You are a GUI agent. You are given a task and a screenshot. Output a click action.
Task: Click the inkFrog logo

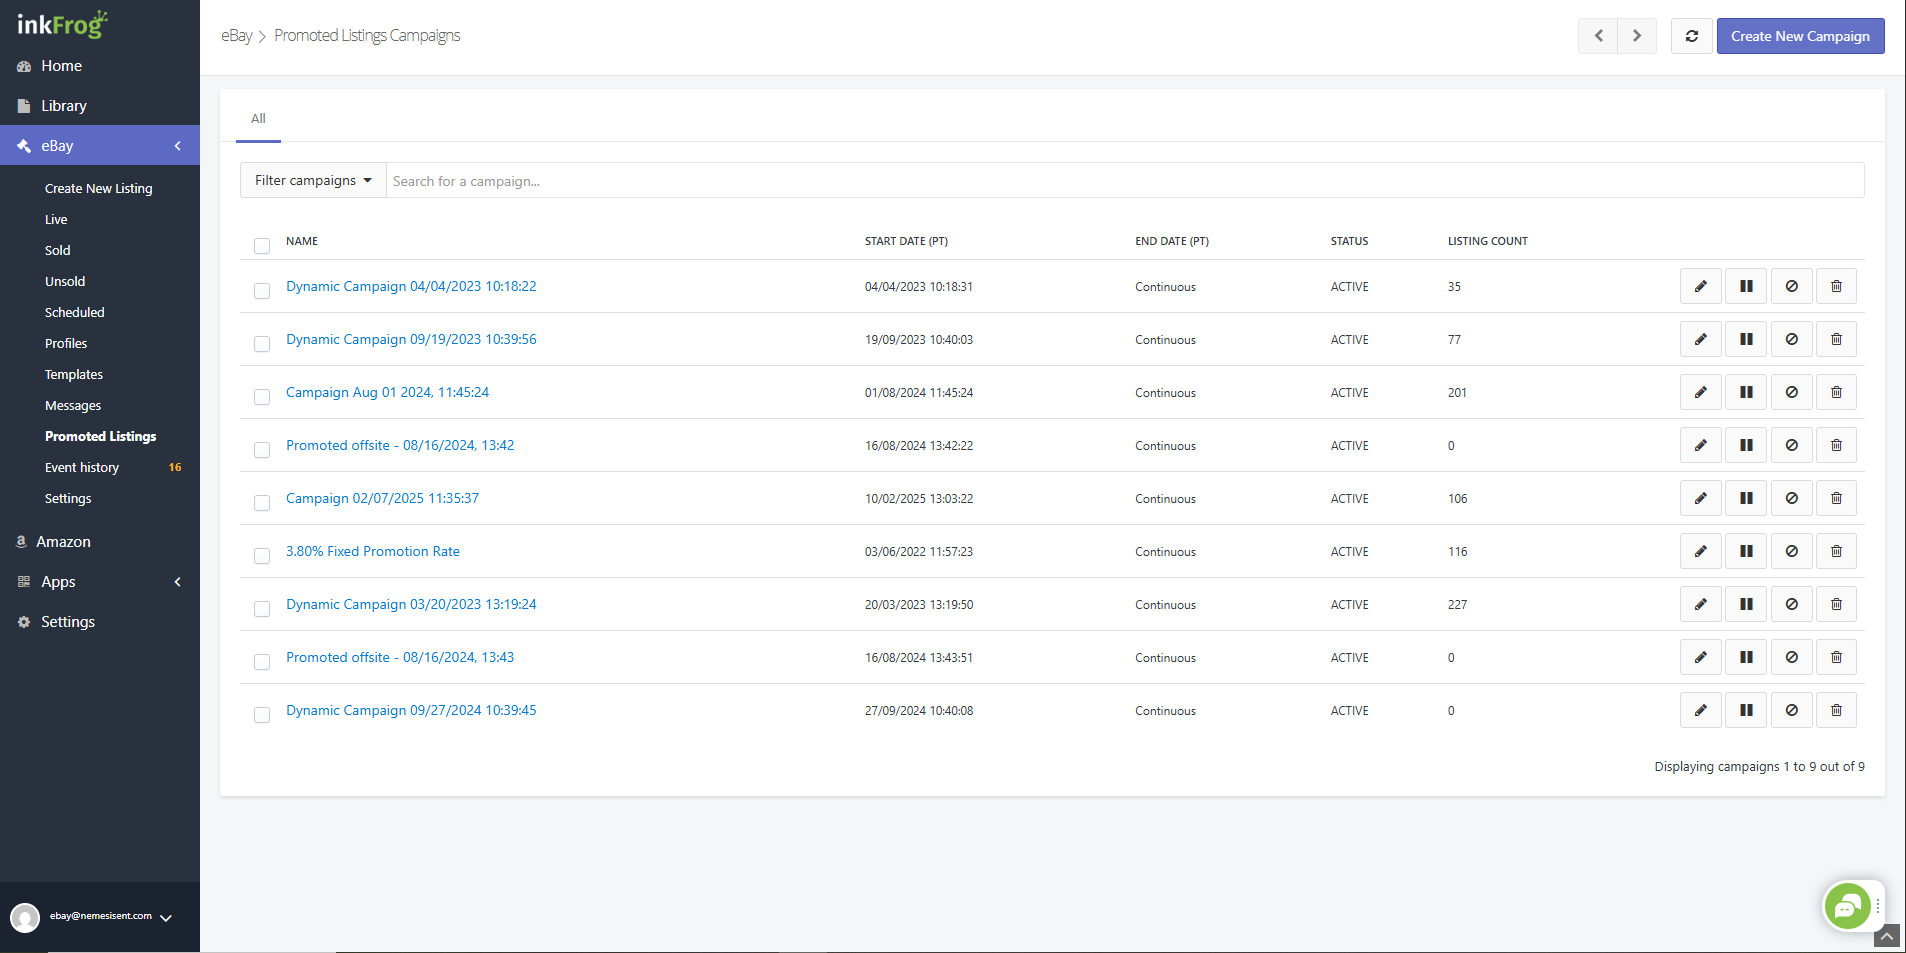(62, 24)
